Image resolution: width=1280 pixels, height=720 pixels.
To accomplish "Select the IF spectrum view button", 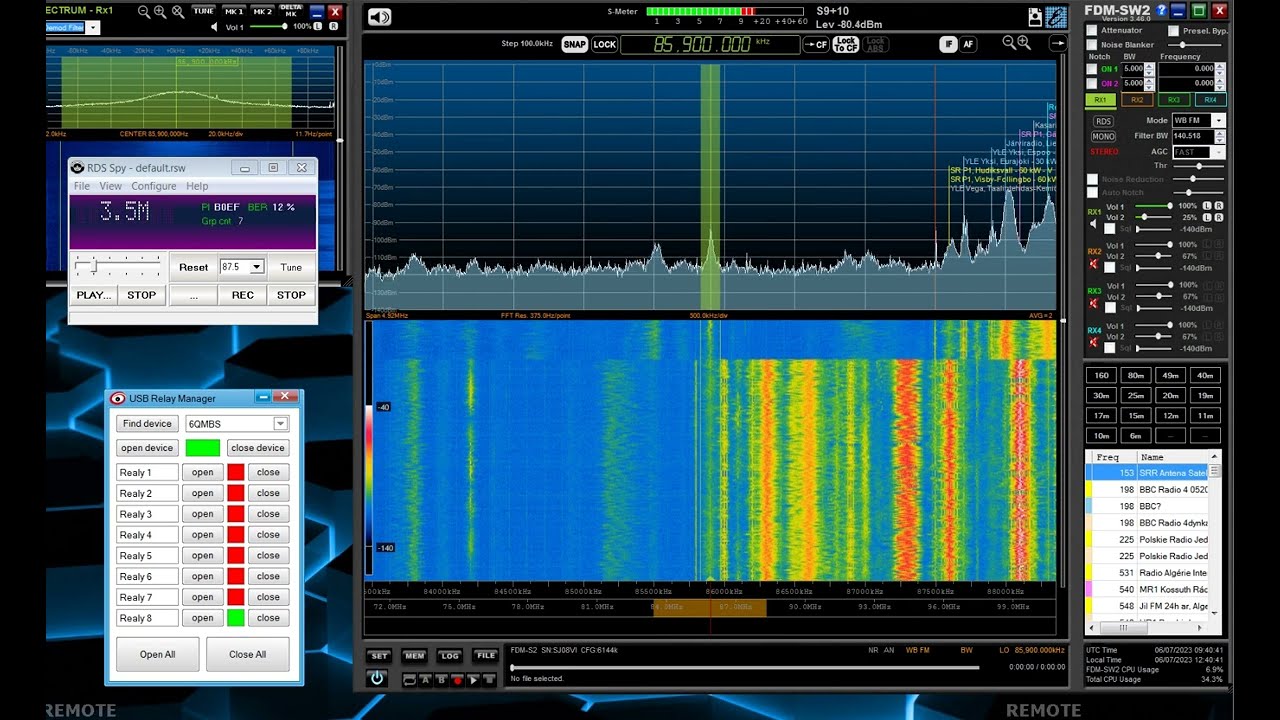I will (948, 44).
